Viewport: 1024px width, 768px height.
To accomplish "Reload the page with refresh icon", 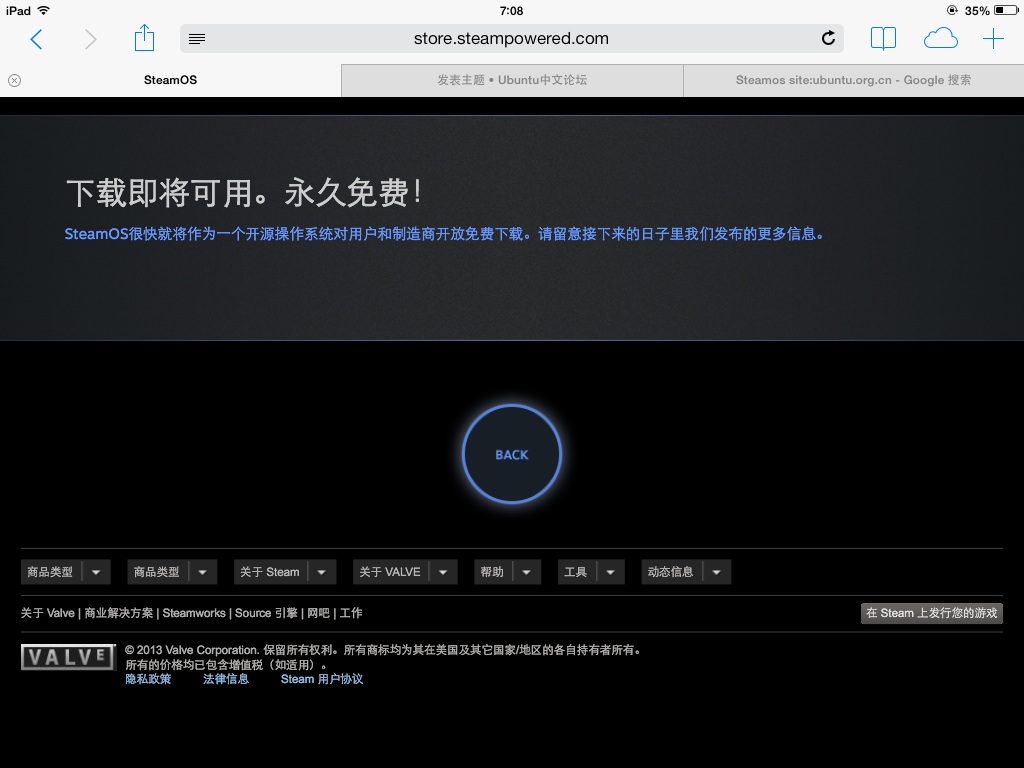I will point(828,39).
